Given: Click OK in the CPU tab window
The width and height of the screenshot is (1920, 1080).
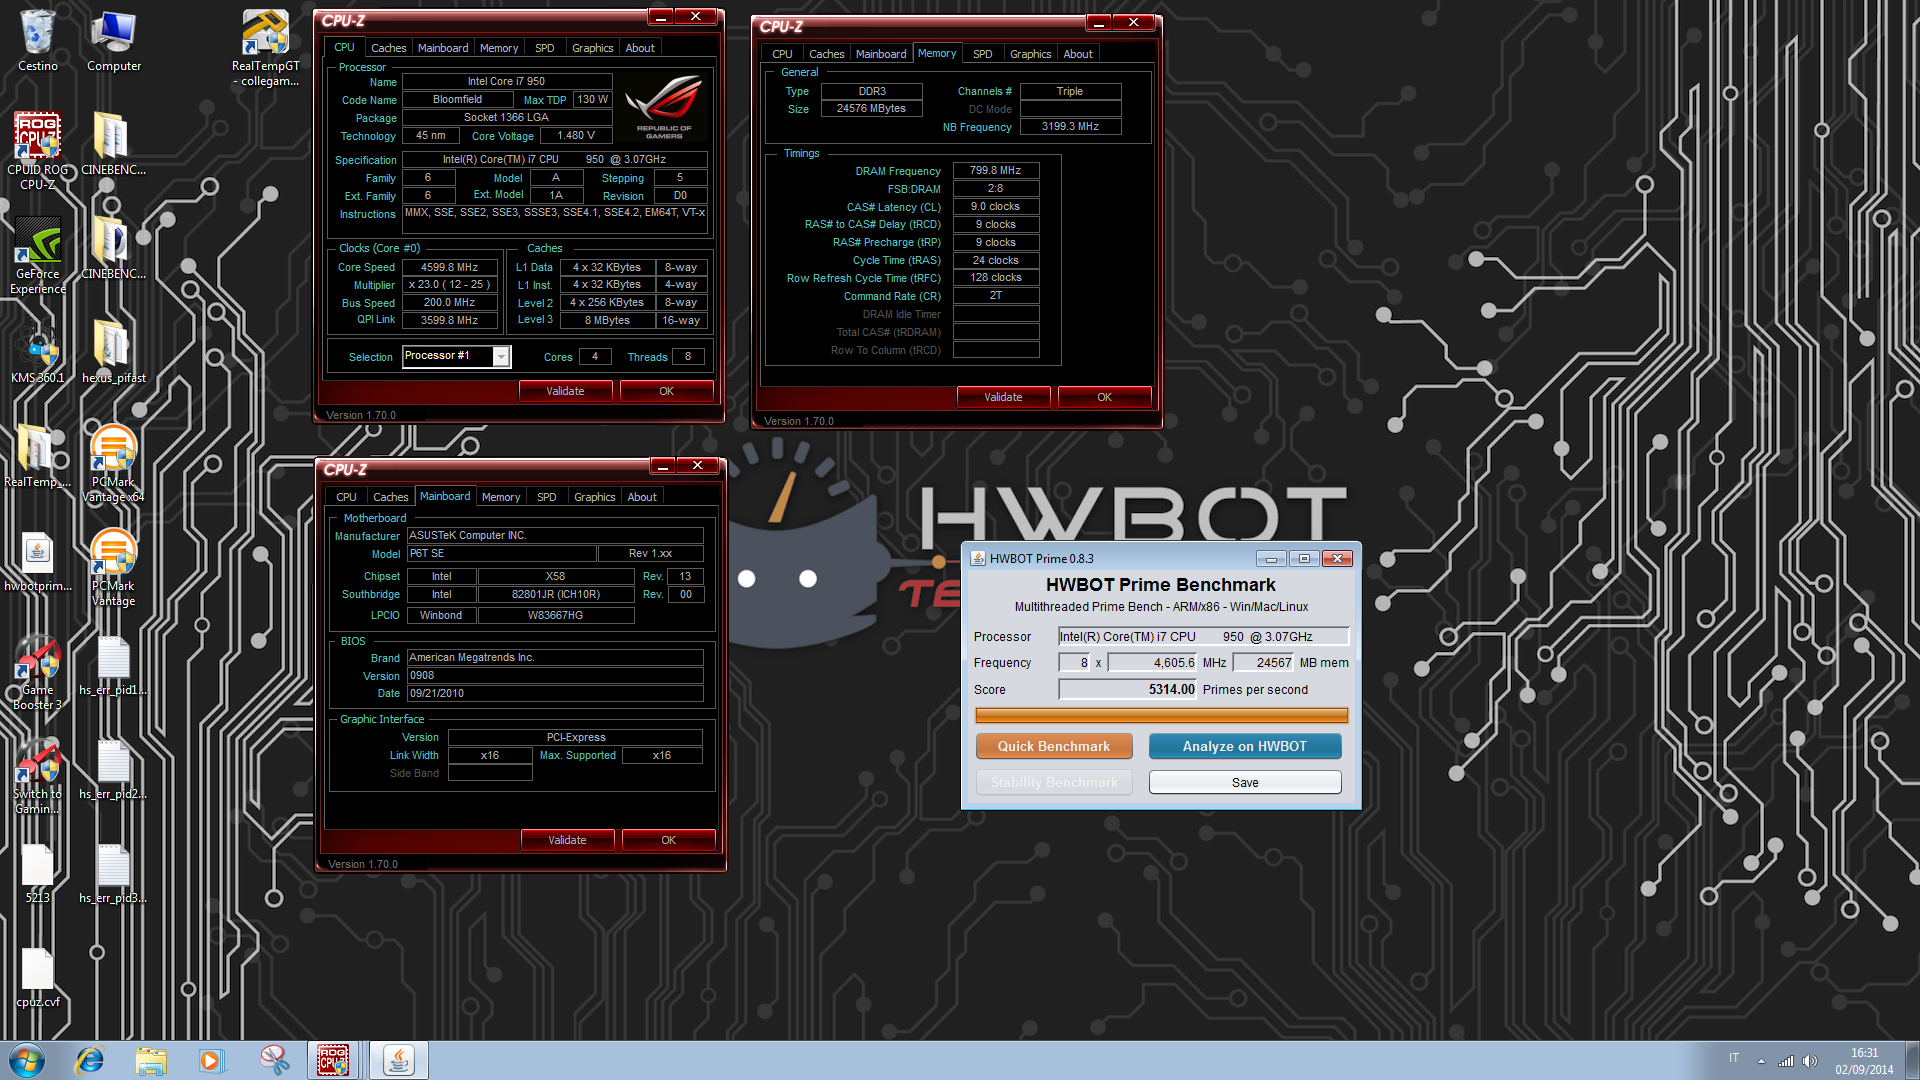Looking at the screenshot, I should coord(666,391).
